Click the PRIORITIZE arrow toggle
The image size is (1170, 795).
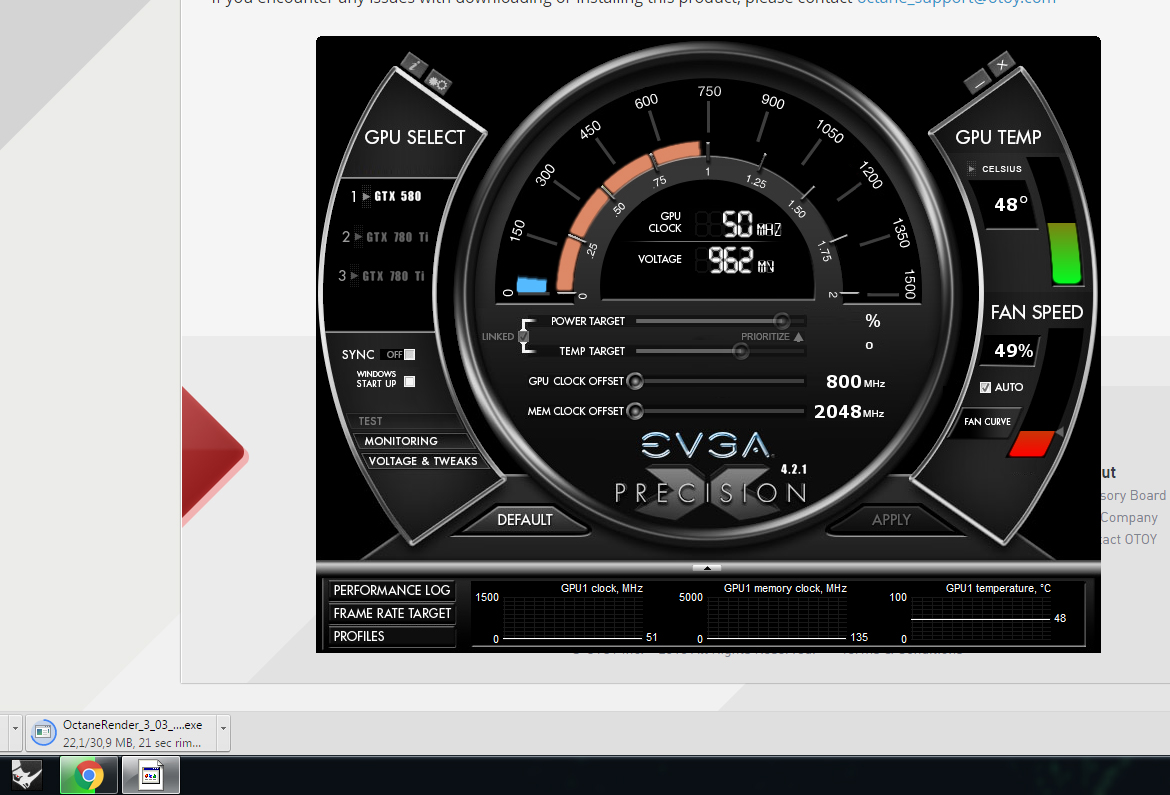[798, 337]
